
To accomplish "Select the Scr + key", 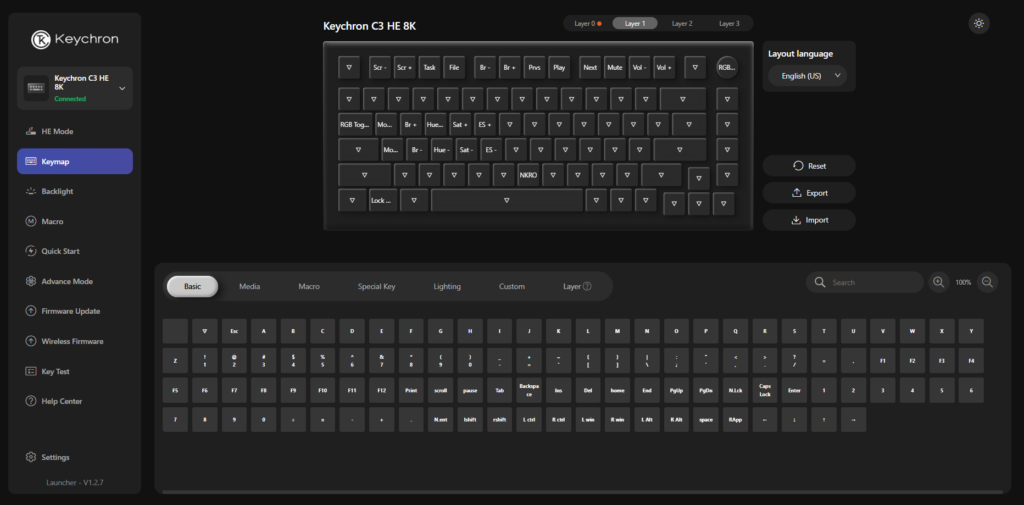I will (404, 67).
